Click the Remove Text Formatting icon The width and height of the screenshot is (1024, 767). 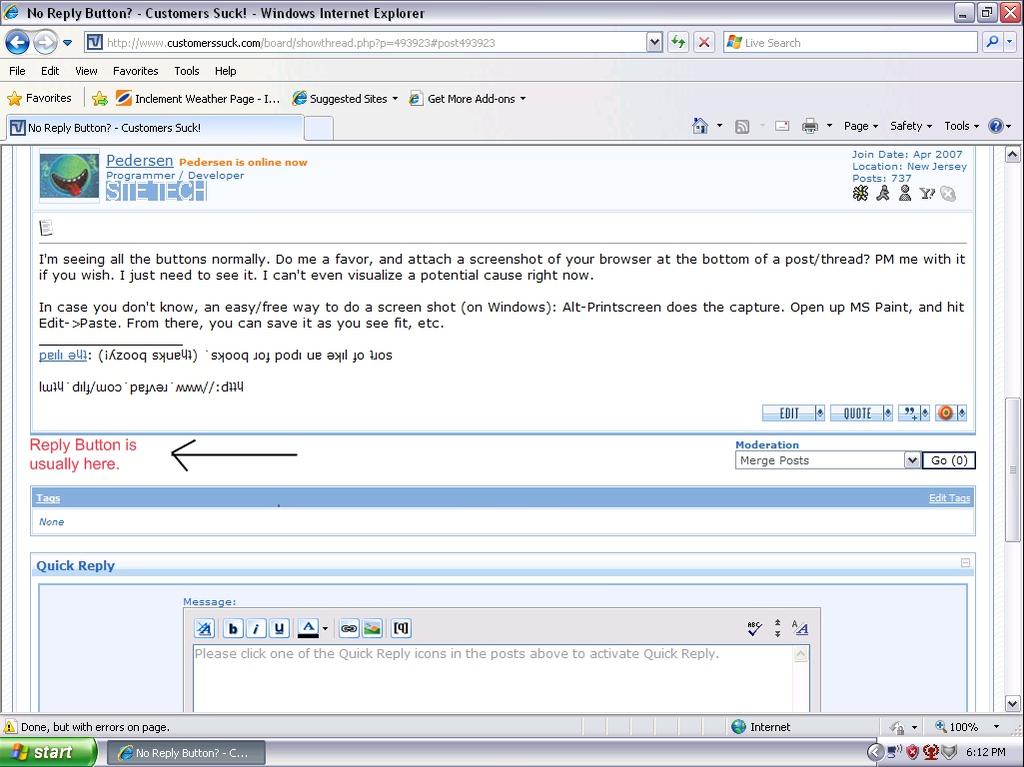tap(204, 629)
